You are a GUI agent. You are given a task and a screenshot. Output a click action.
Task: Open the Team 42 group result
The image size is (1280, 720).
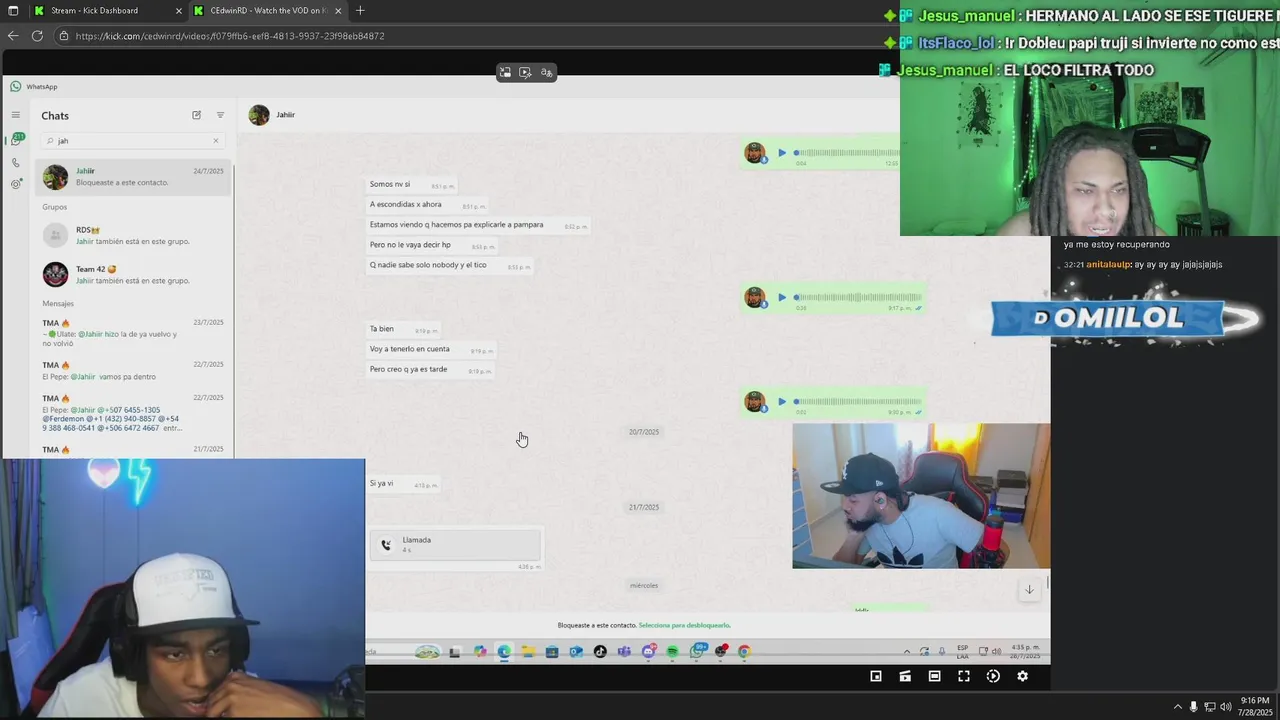click(x=133, y=275)
